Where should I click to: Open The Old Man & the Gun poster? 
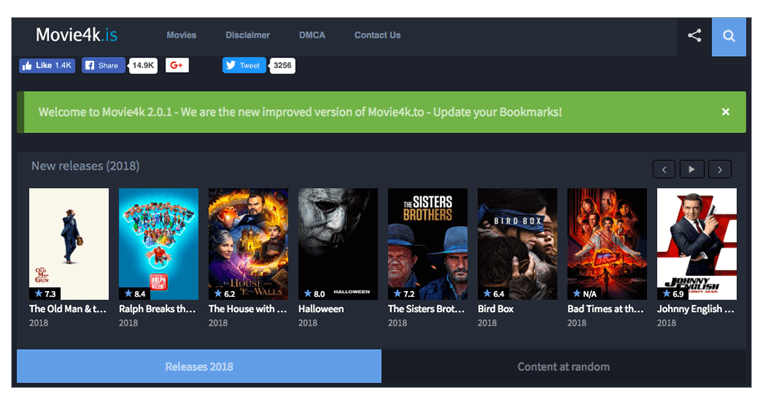(69, 244)
